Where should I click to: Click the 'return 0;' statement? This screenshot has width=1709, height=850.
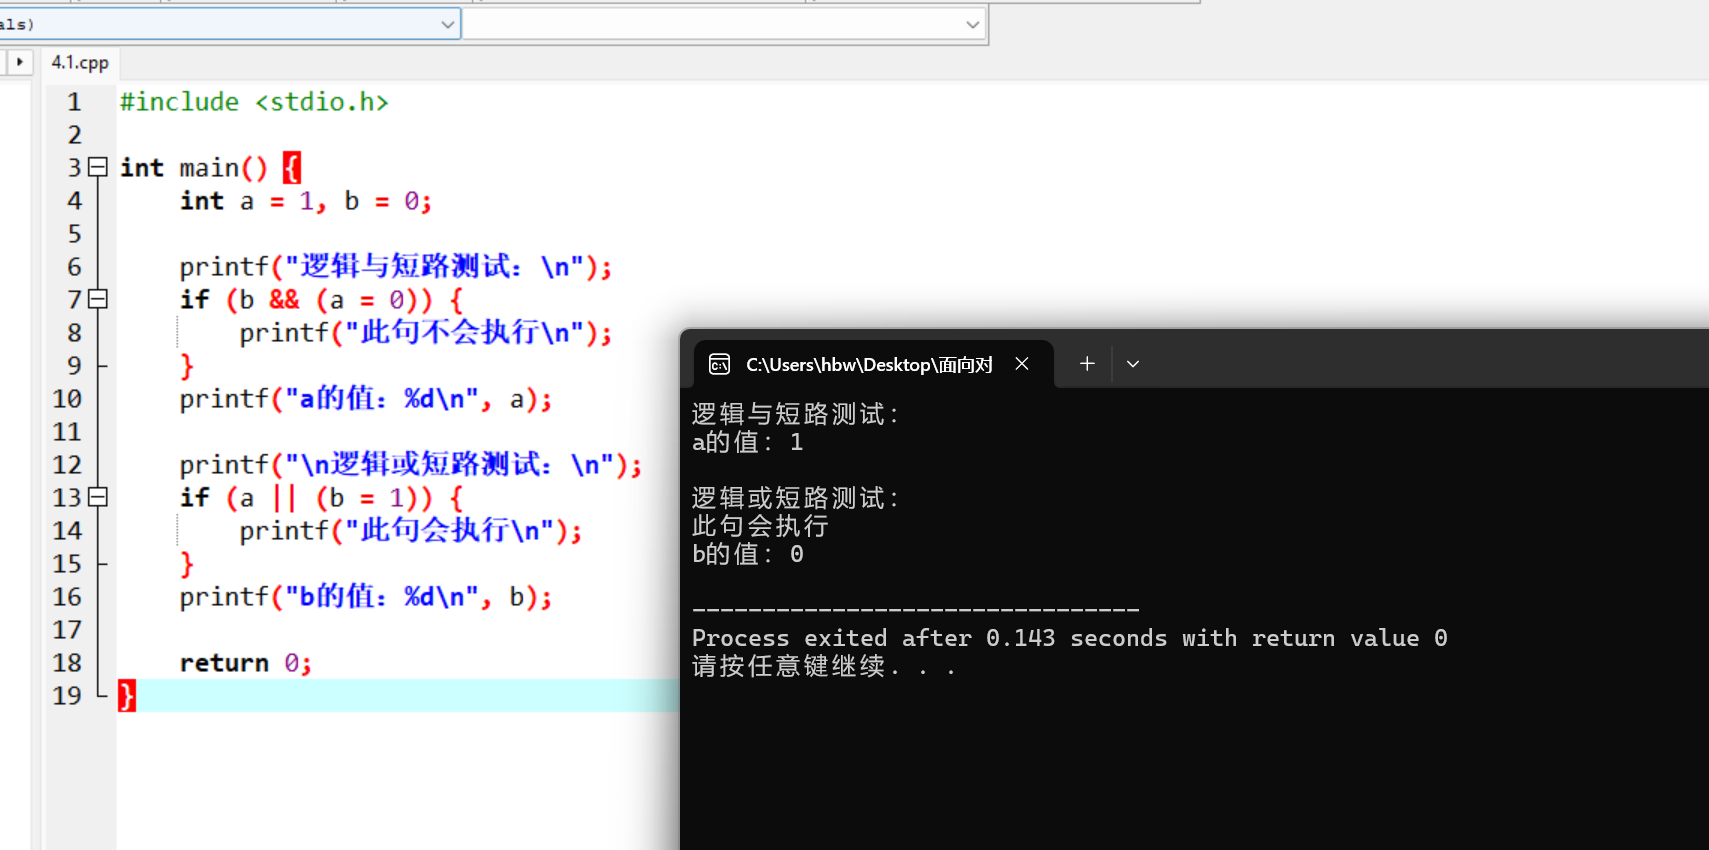tap(246, 663)
